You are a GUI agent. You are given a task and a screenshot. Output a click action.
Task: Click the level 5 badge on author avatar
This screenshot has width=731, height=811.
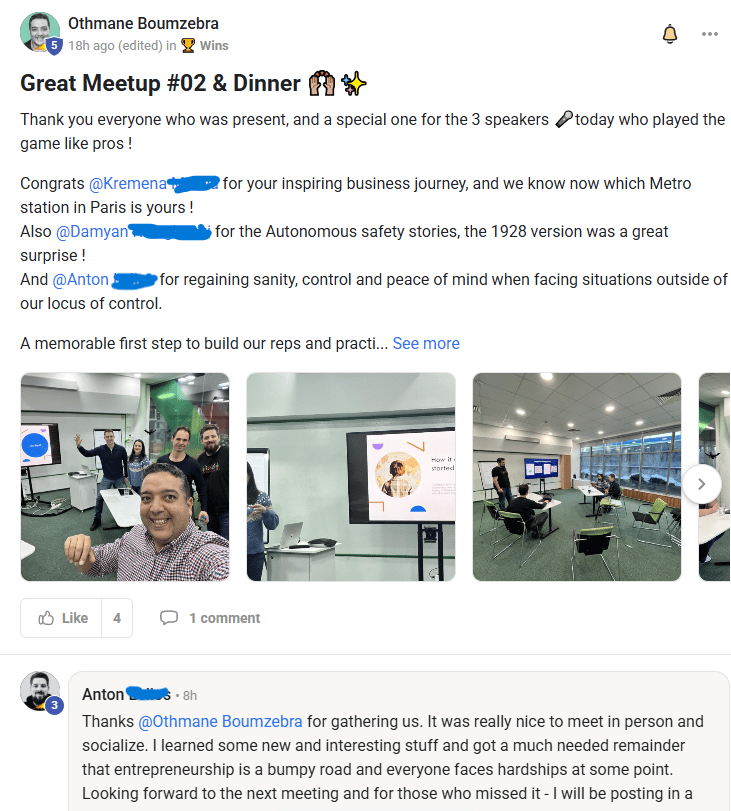54,46
